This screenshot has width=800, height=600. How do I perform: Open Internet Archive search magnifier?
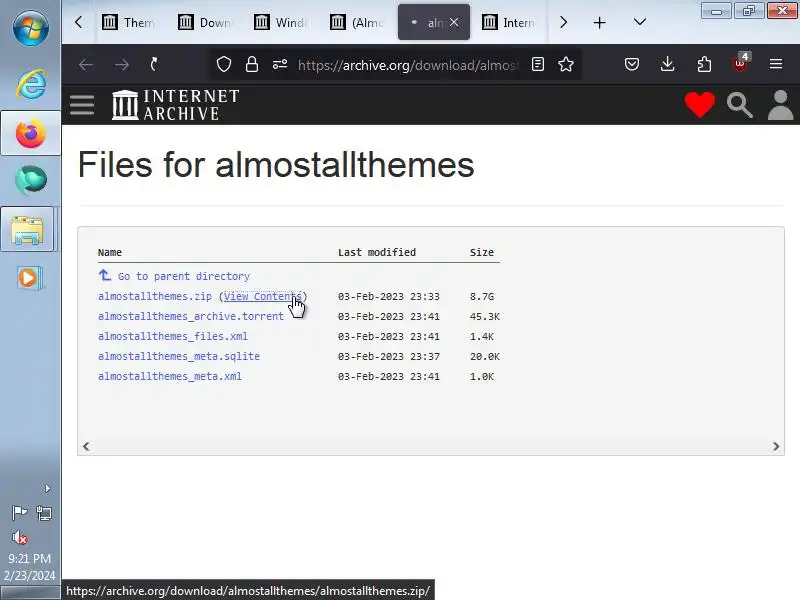click(x=740, y=105)
